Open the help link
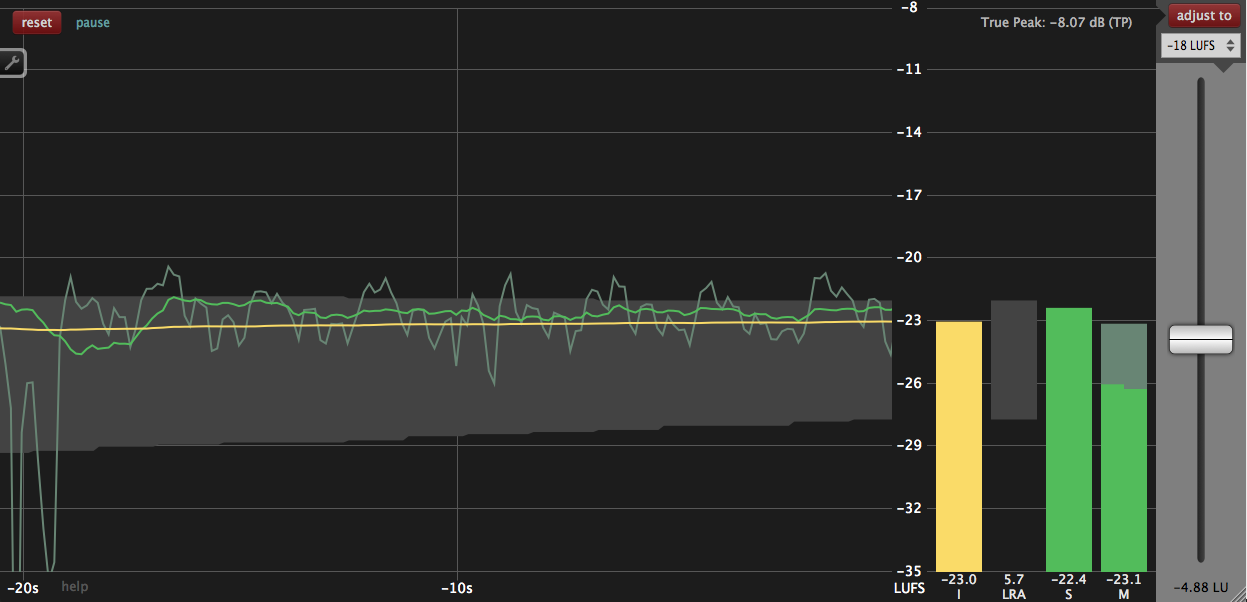This screenshot has width=1247, height=602. [x=74, y=586]
